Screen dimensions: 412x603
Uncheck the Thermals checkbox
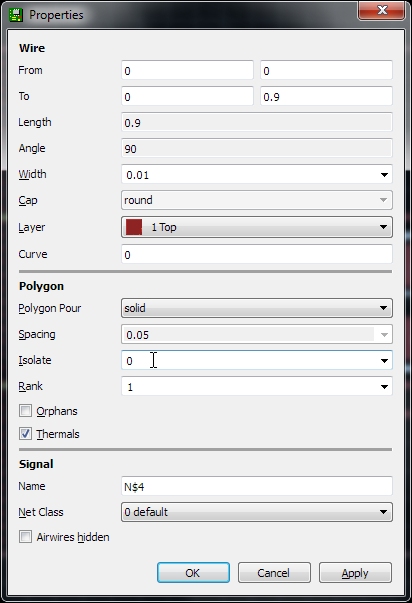pyautogui.click(x=25, y=434)
